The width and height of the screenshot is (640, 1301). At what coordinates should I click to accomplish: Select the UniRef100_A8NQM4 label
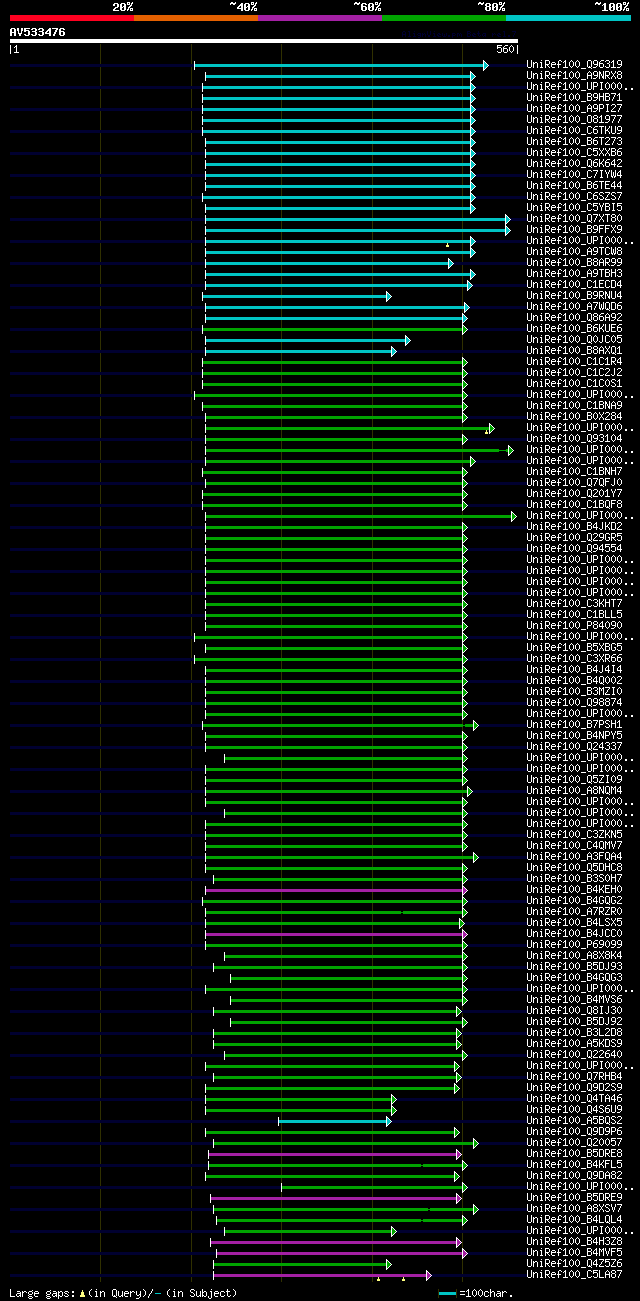574,791
